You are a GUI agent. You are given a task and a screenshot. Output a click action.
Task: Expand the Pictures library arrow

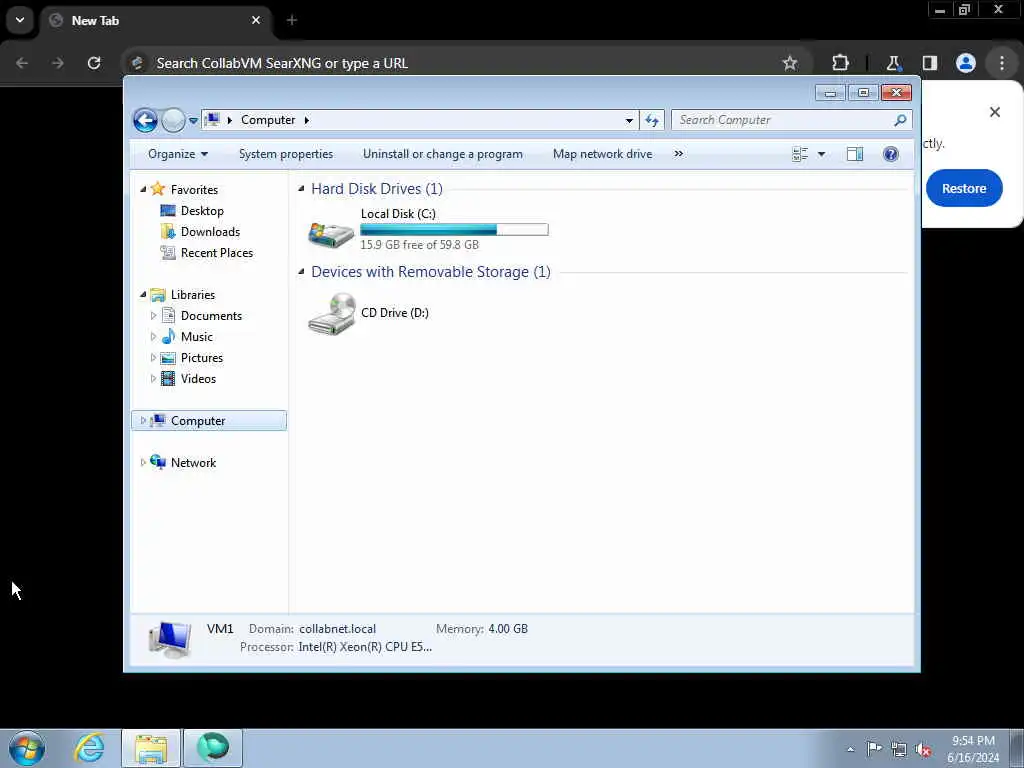(153, 358)
